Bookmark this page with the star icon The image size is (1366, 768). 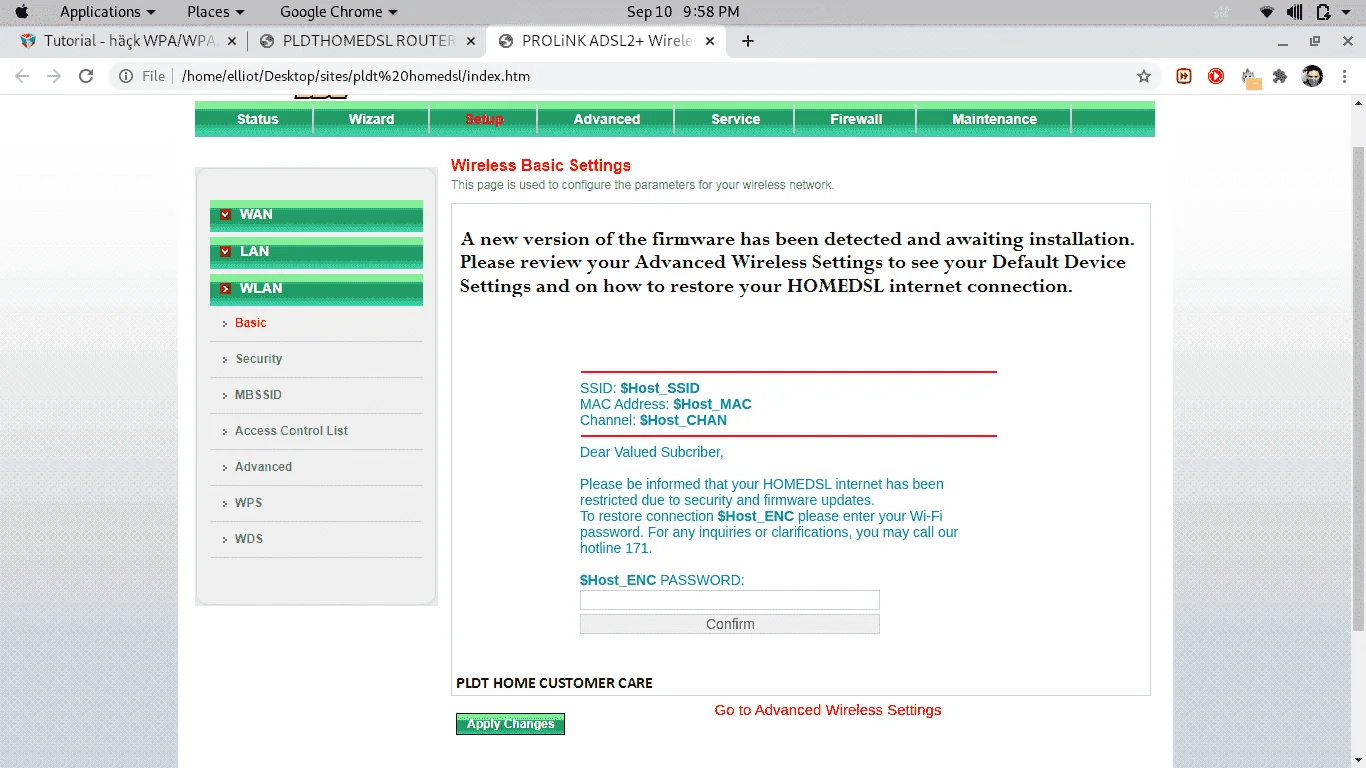1144,76
